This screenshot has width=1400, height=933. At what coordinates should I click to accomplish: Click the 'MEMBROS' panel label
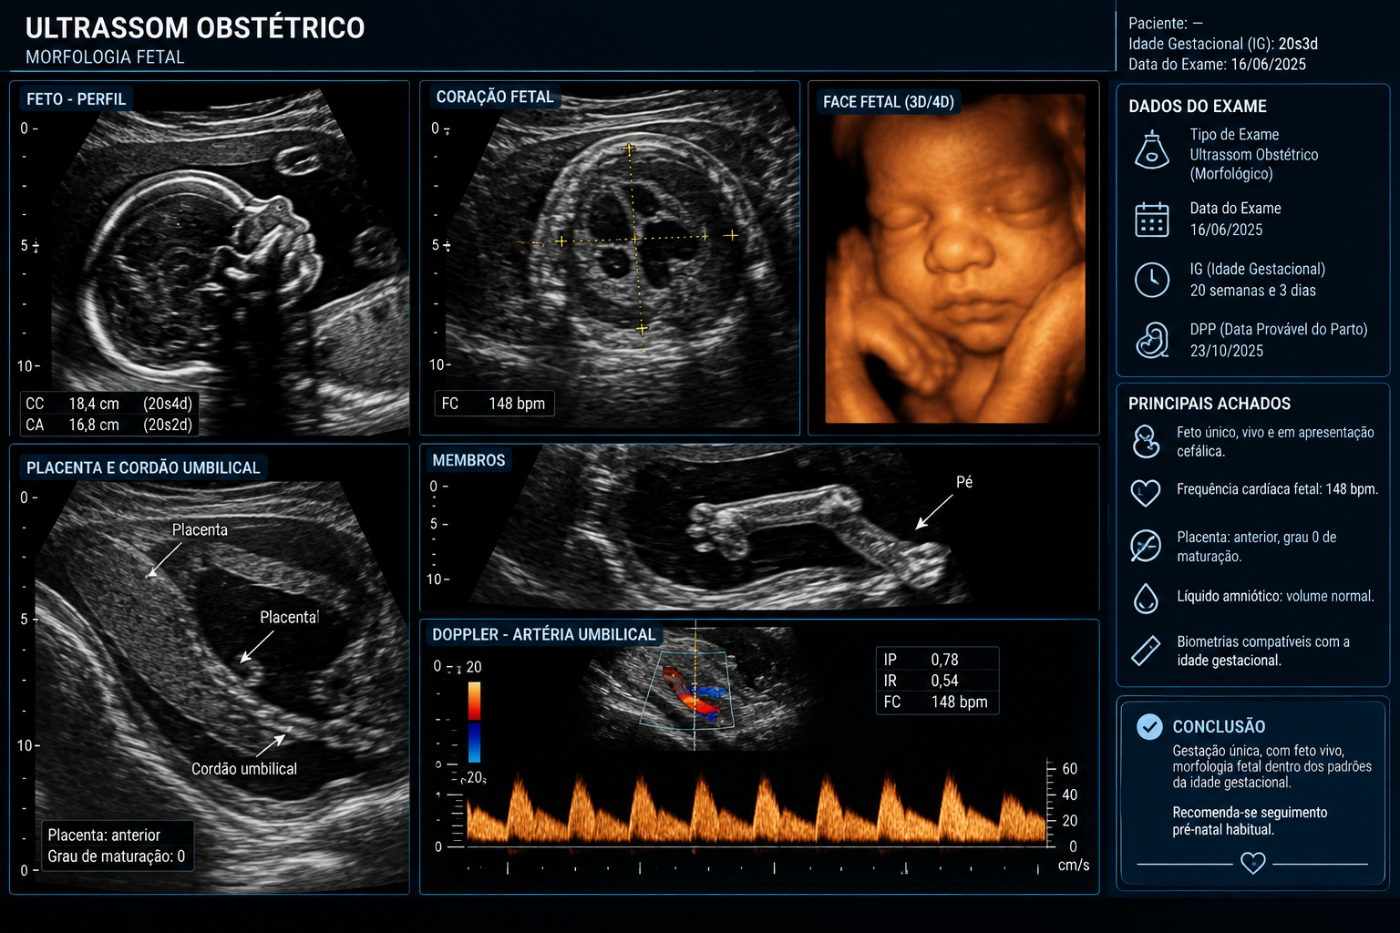(469, 461)
